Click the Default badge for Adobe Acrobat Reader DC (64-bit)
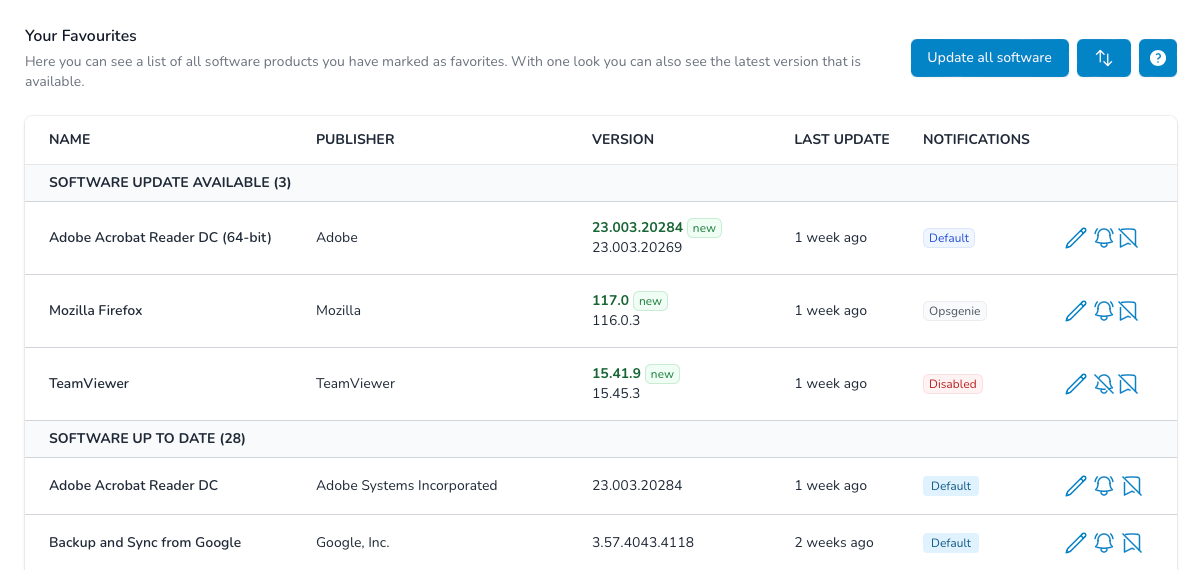 coord(949,238)
